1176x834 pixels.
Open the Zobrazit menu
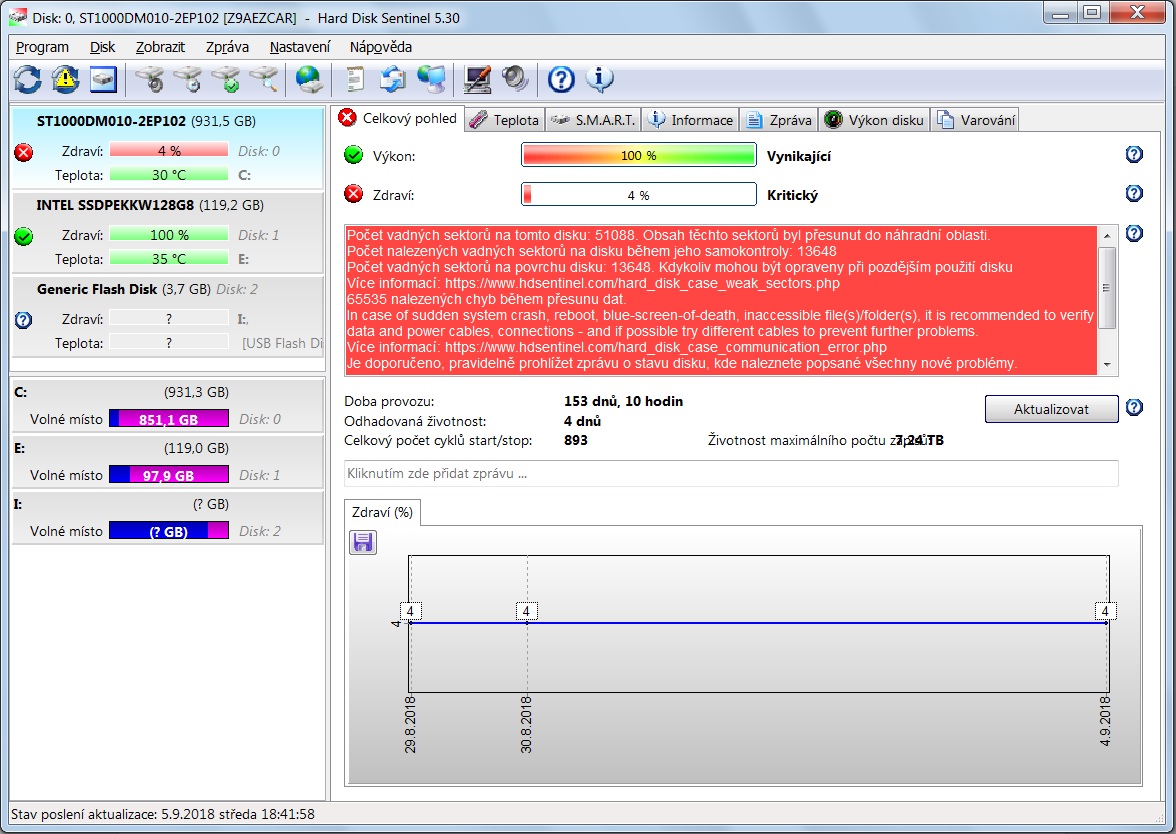point(160,47)
